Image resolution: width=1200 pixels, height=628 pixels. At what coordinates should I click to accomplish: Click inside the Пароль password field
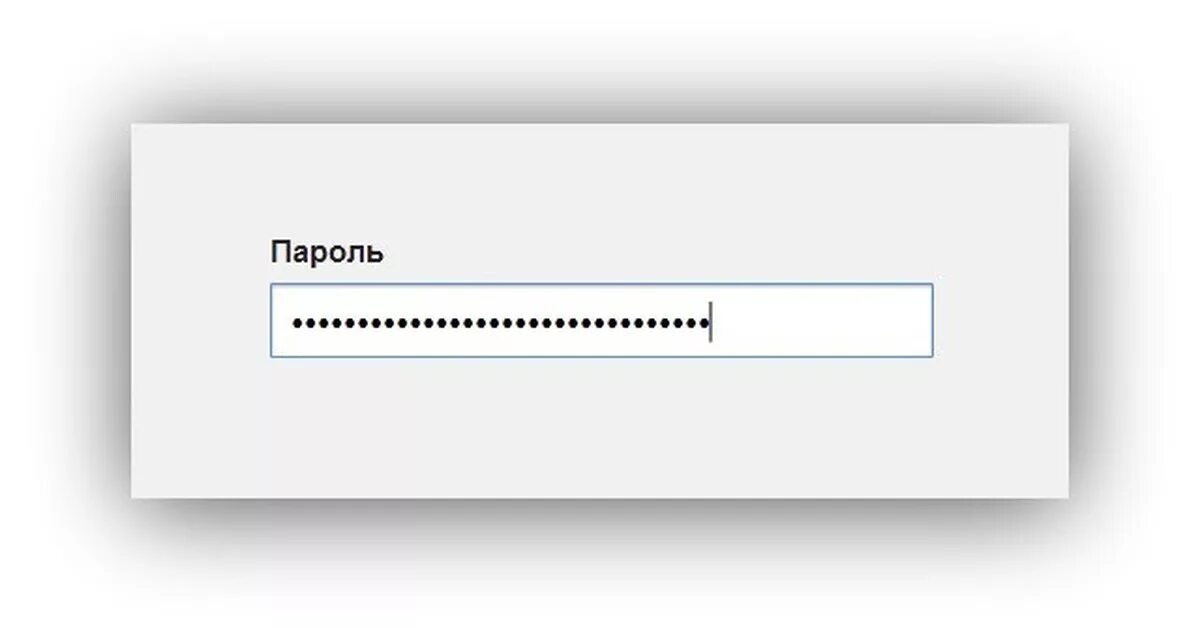601,321
